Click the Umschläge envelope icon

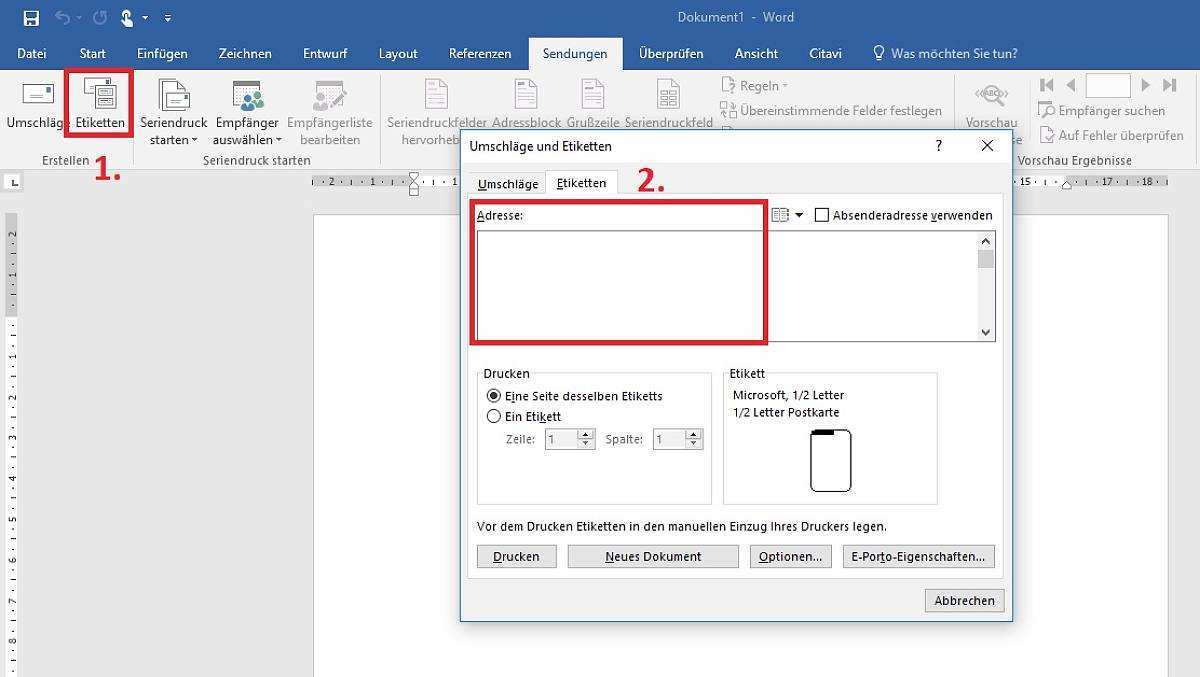tap(37, 96)
